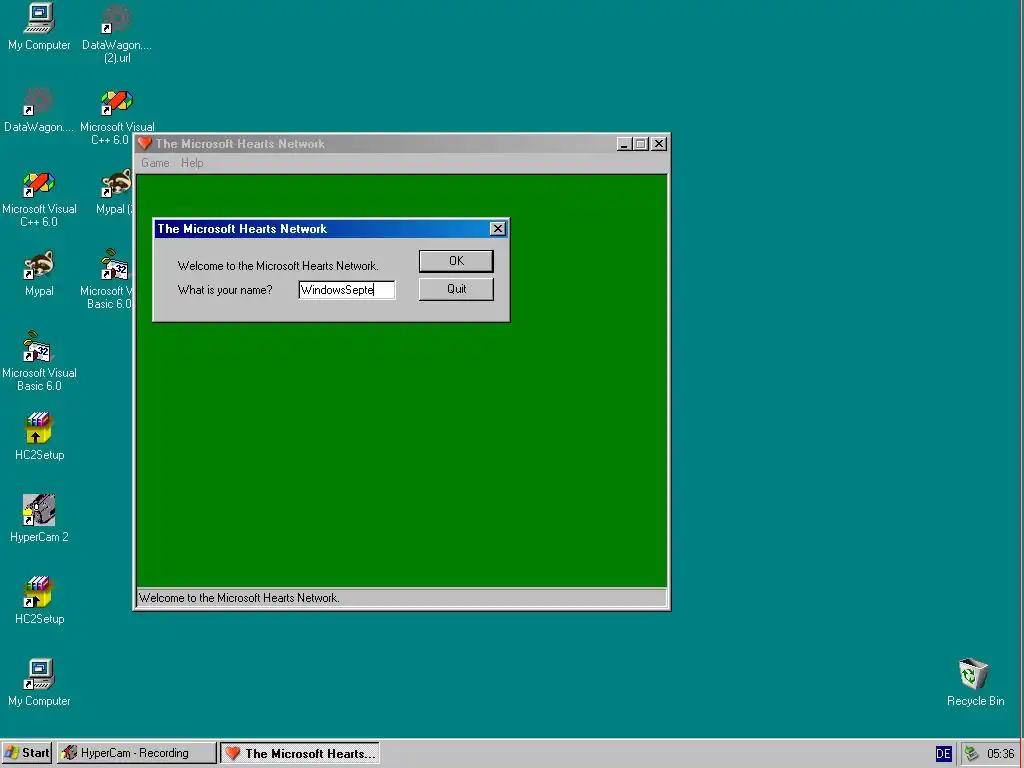Screen dimensions: 1024x768
Task: Launch Microsoft Visual C++ 6.0 beside DataWagon
Action: click(x=117, y=102)
